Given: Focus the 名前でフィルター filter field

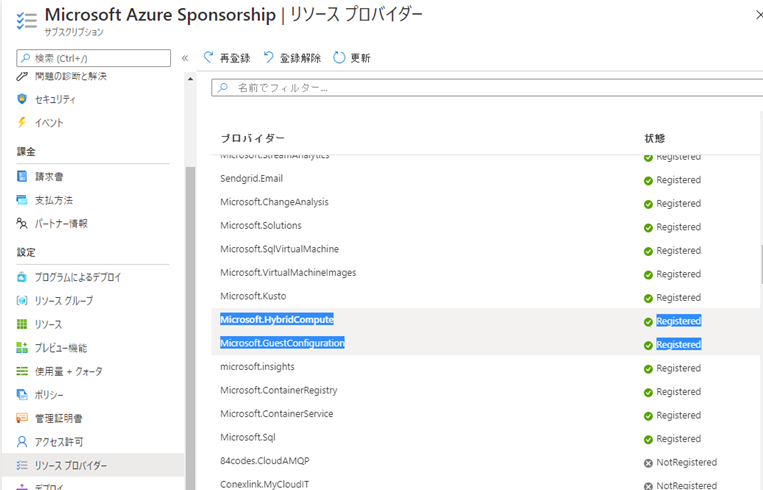Looking at the screenshot, I should [x=487, y=88].
